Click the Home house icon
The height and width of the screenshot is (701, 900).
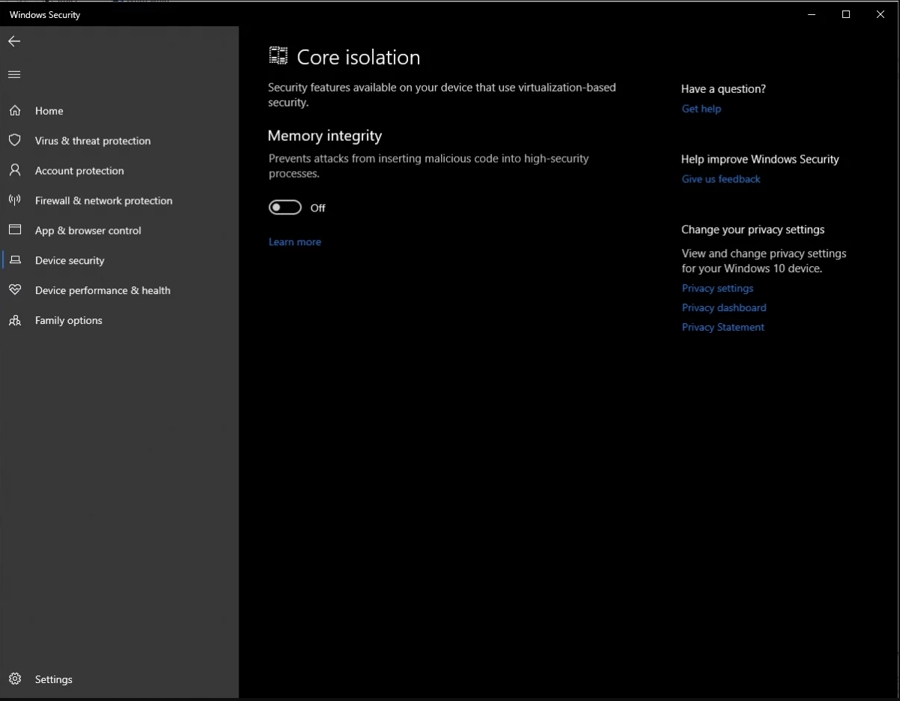pos(15,111)
